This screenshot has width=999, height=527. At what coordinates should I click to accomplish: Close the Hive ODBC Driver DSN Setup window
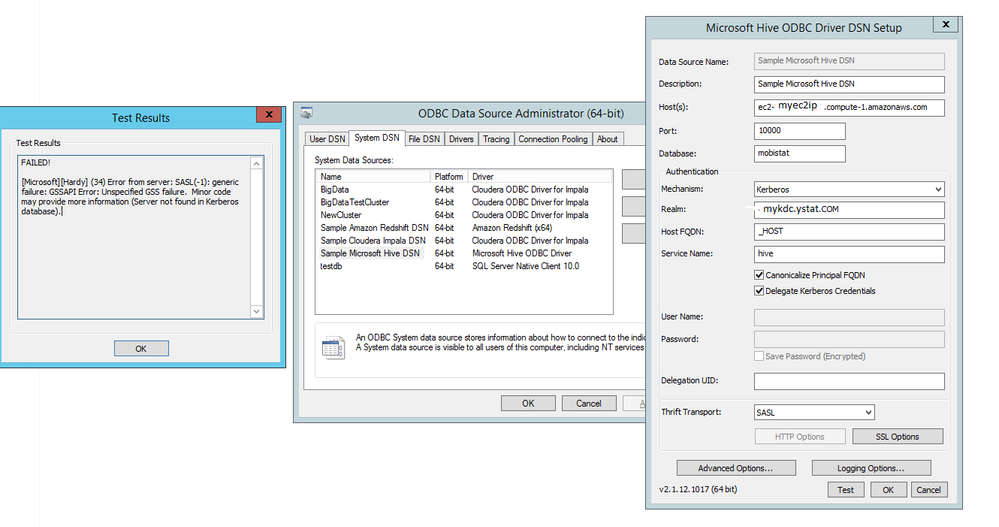tap(945, 24)
